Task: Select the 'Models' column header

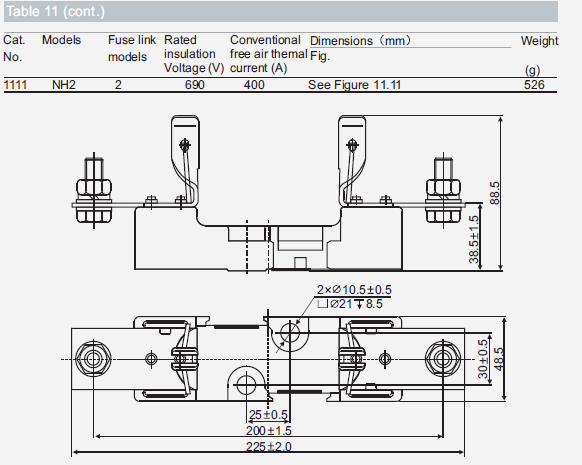Action: tap(61, 40)
